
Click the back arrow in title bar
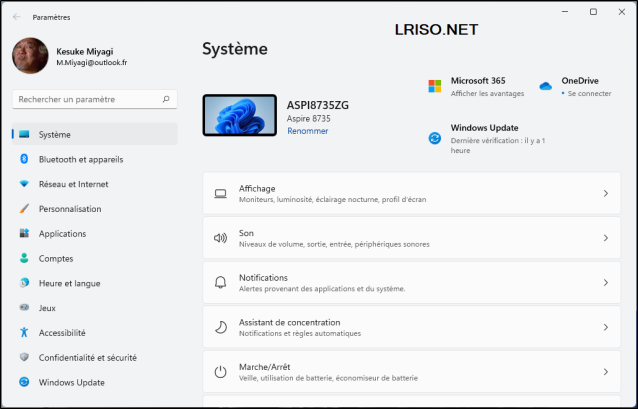(17, 17)
